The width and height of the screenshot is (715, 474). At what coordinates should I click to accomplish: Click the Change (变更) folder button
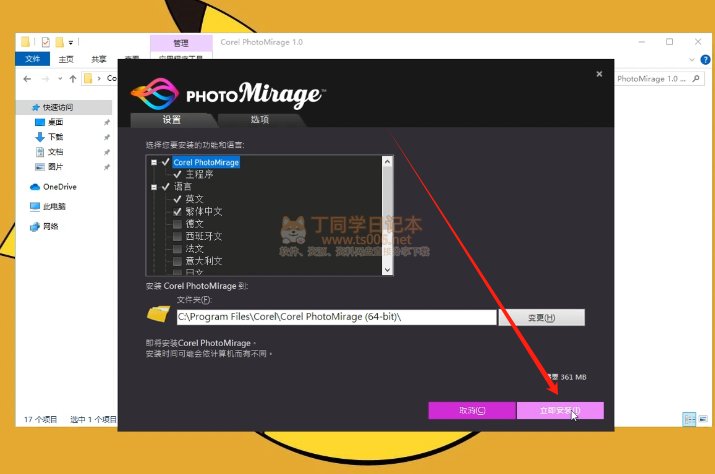(541, 318)
